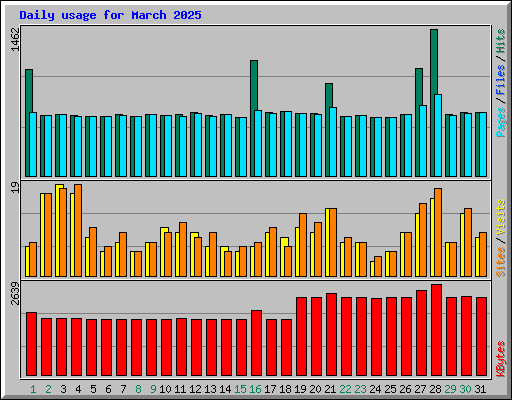The image size is (512, 400).
Task: Click day 7 label on x-axis
Action: 123,389
